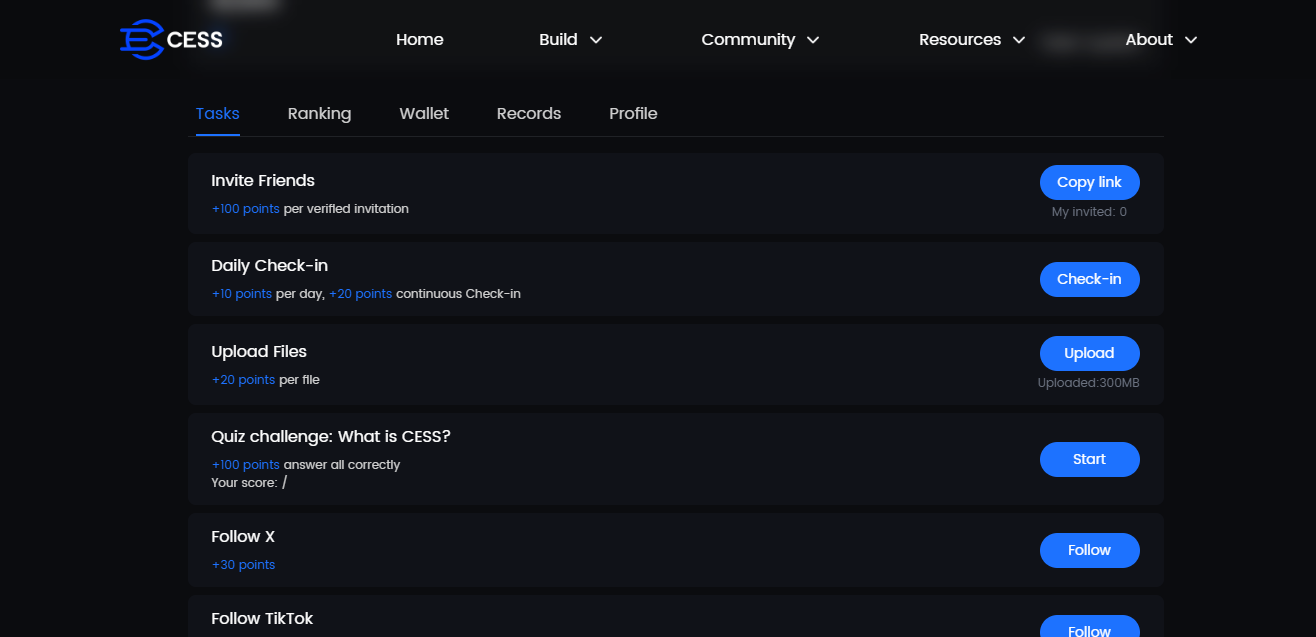The height and width of the screenshot is (637, 1316).
Task: Expand the Resources chevron arrow
Action: (1019, 40)
